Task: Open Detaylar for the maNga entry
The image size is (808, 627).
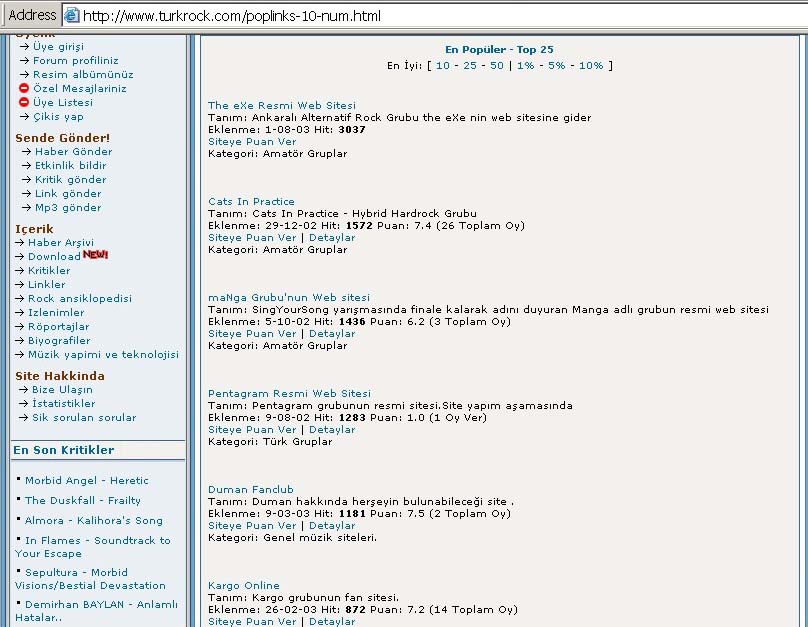Action: coord(332,333)
